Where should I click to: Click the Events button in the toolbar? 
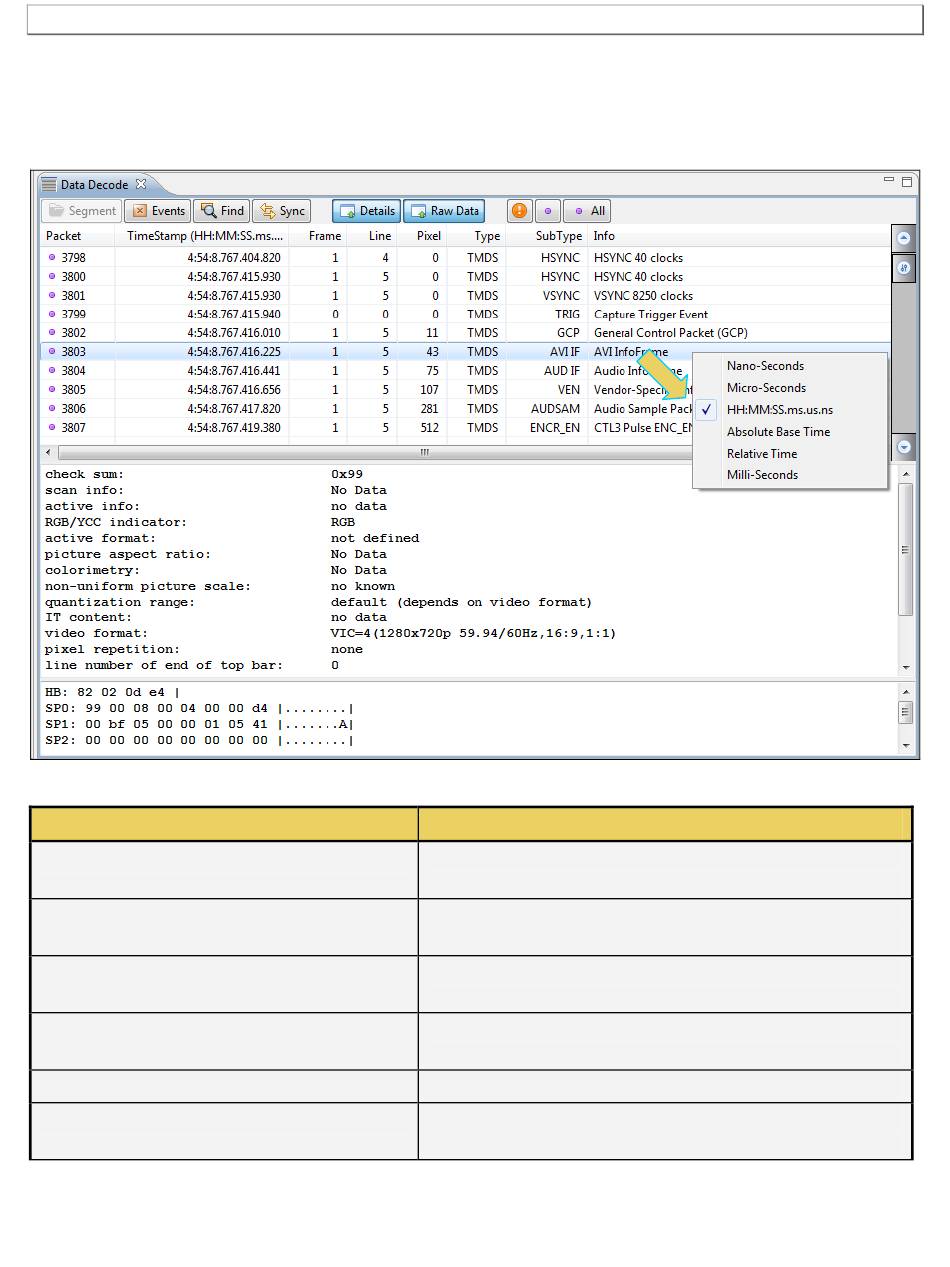point(158,211)
